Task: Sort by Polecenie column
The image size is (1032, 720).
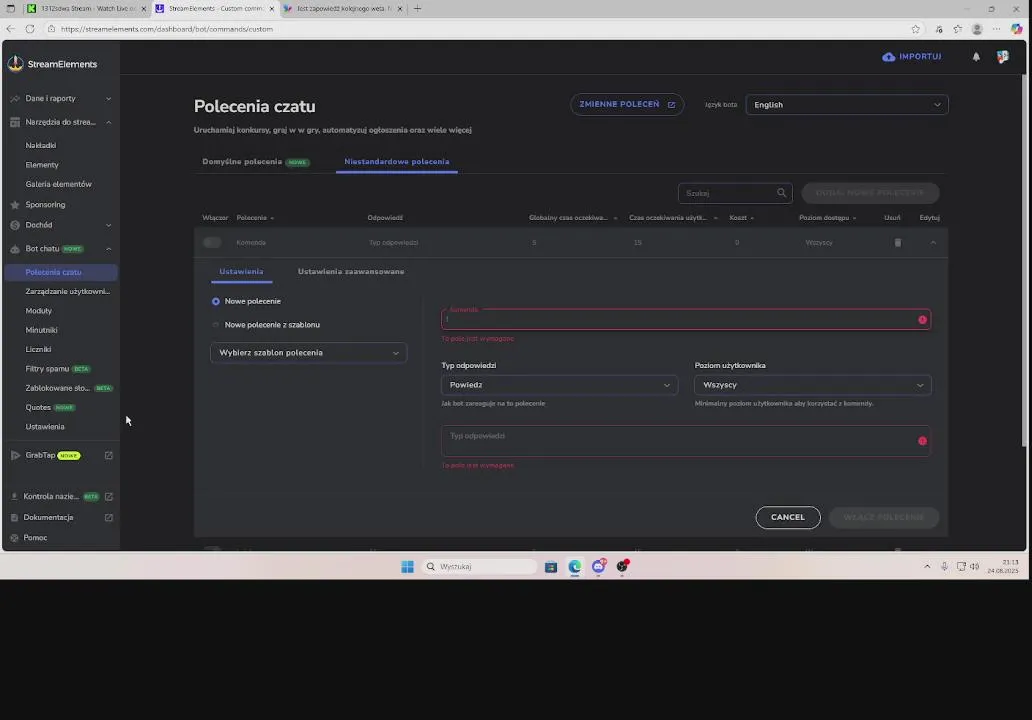Action: (x=255, y=218)
